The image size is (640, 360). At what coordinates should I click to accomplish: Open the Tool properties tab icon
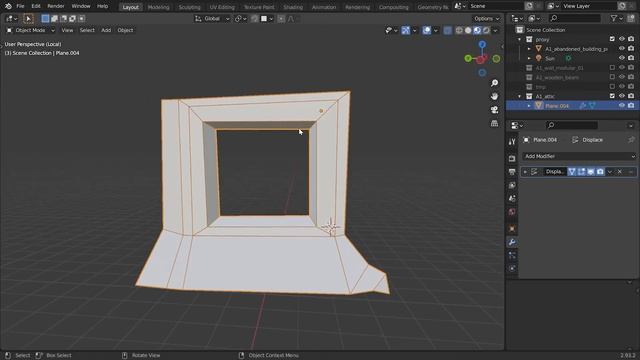pyautogui.click(x=512, y=142)
